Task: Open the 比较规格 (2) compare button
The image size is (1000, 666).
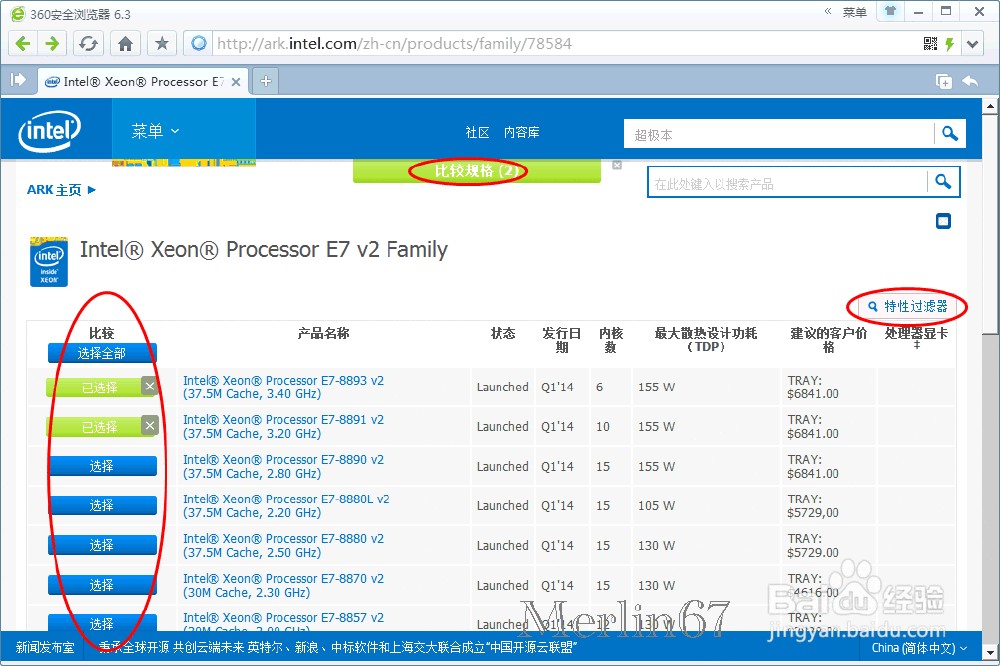Action: point(476,171)
